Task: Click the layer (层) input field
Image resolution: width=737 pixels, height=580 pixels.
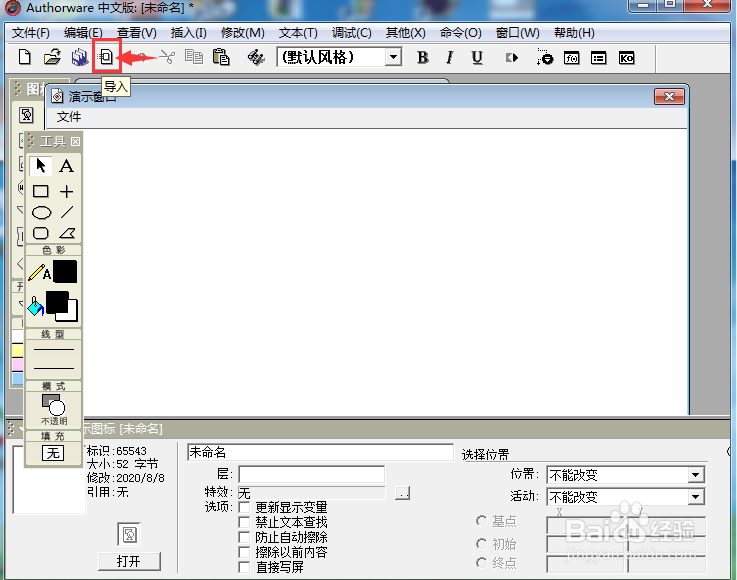Action: click(x=312, y=474)
